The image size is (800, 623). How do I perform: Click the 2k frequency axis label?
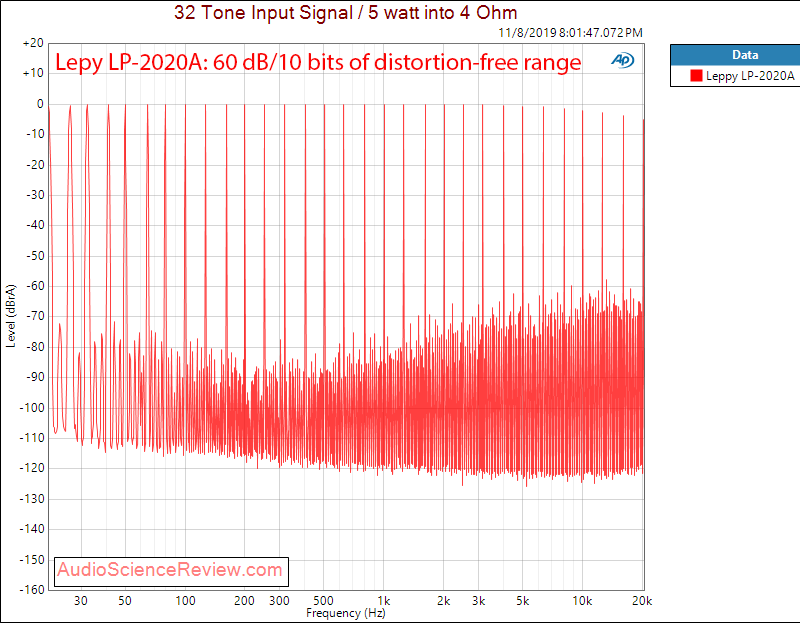443,601
